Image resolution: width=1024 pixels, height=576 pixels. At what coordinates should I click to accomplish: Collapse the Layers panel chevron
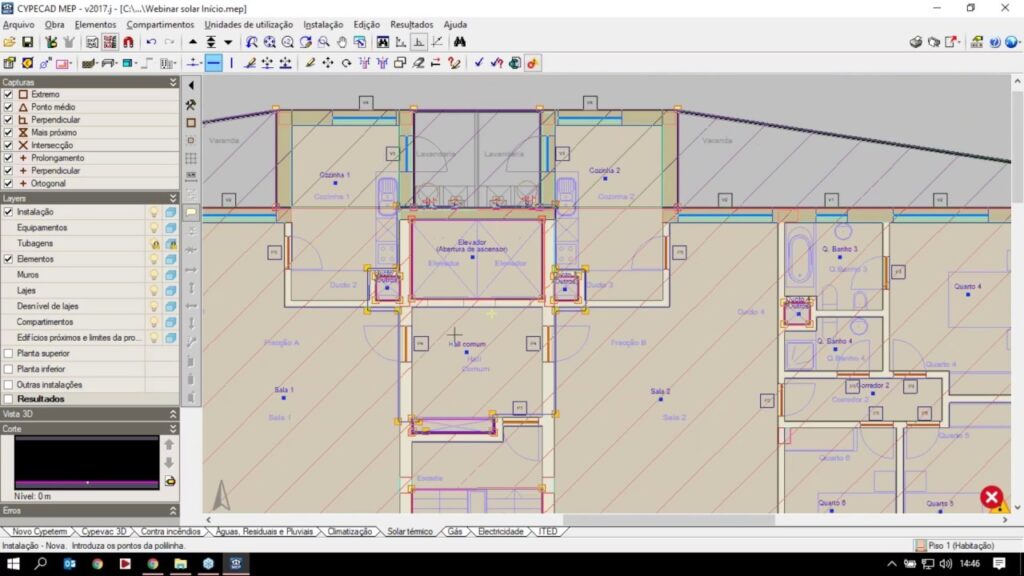click(173, 198)
